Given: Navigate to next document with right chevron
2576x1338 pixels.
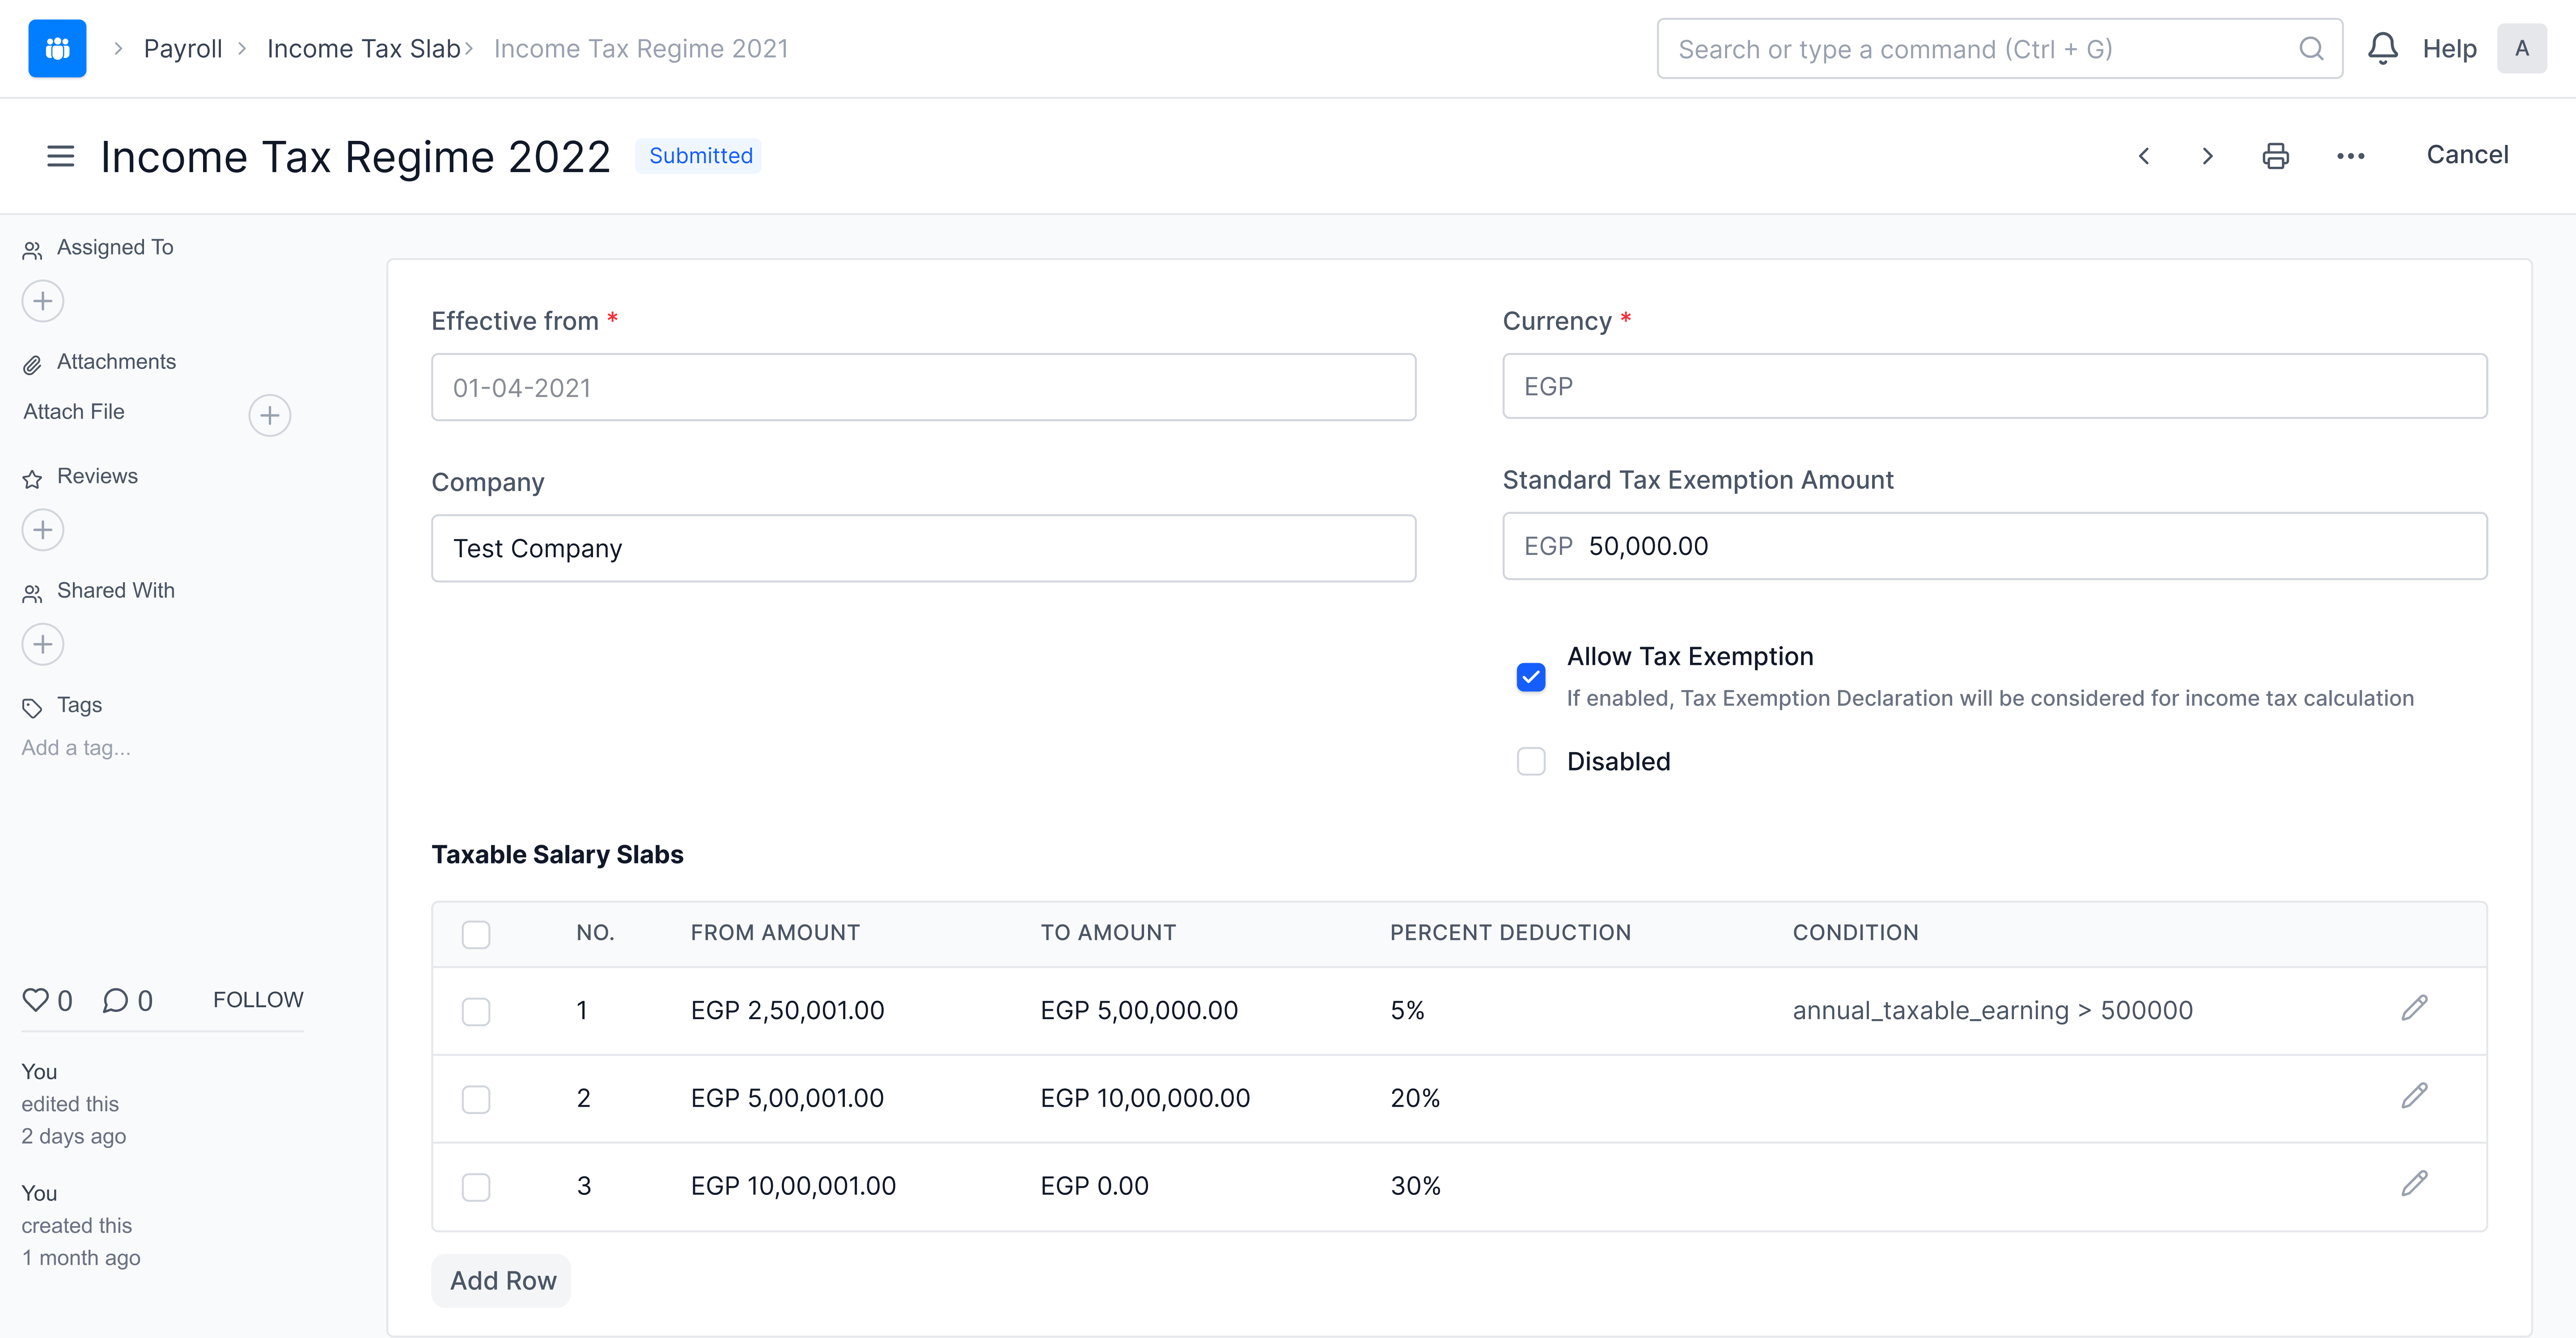Looking at the screenshot, I should 2207,155.
